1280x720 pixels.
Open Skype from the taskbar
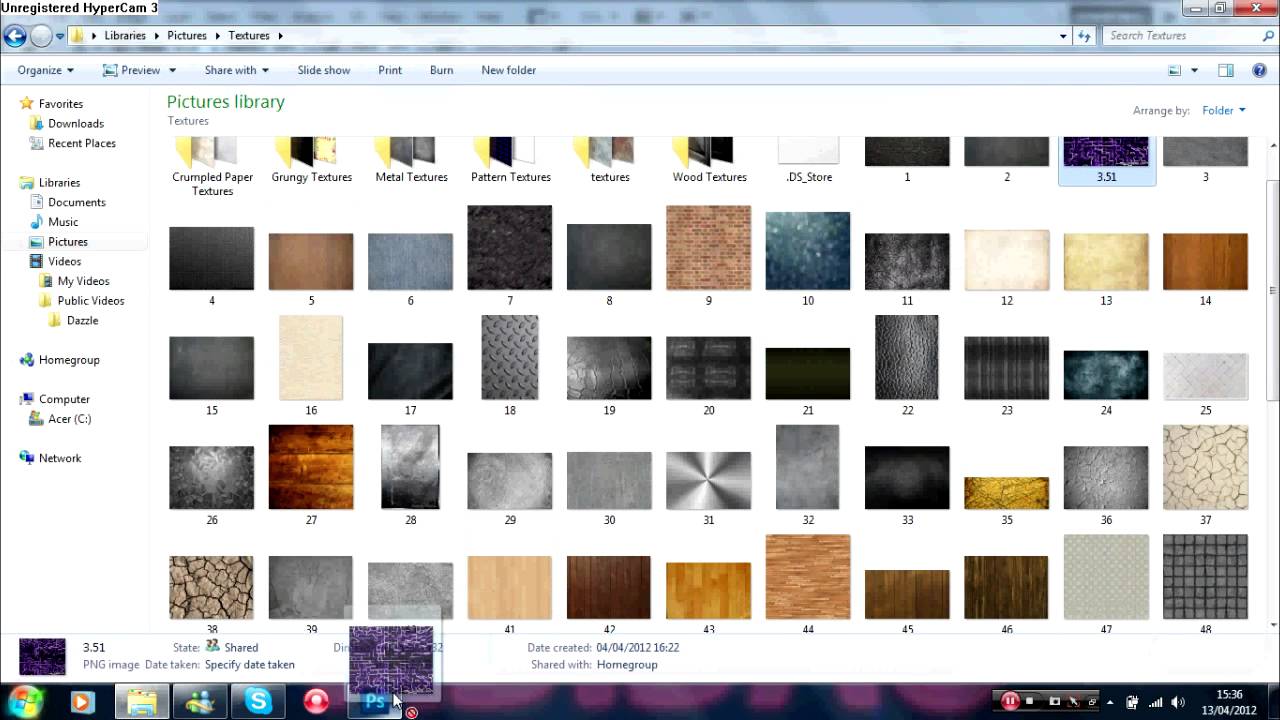(258, 702)
